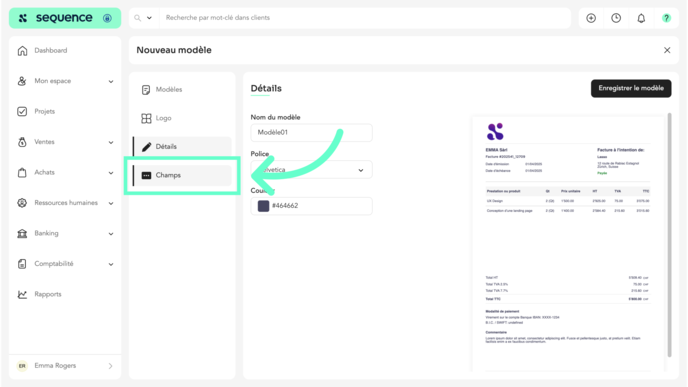This screenshot has width=688, height=387.
Task: Click Enregistrer le modèle button
Action: click(631, 88)
